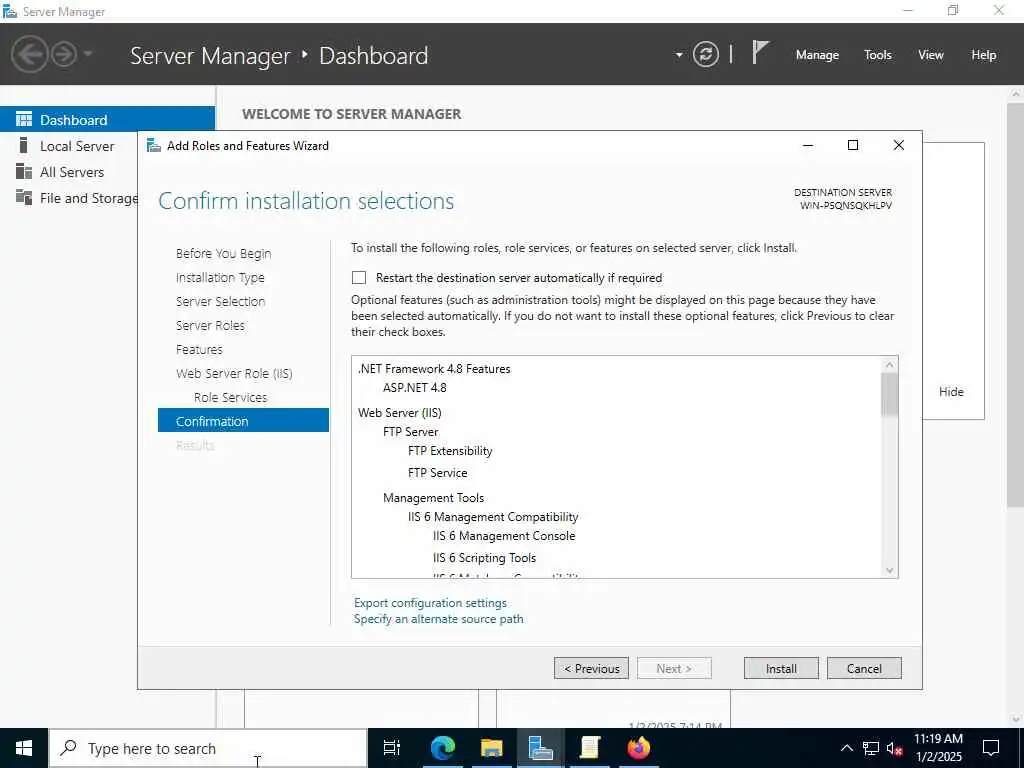Open navigation history dropdown arrow
The image size is (1024, 768).
point(88,54)
